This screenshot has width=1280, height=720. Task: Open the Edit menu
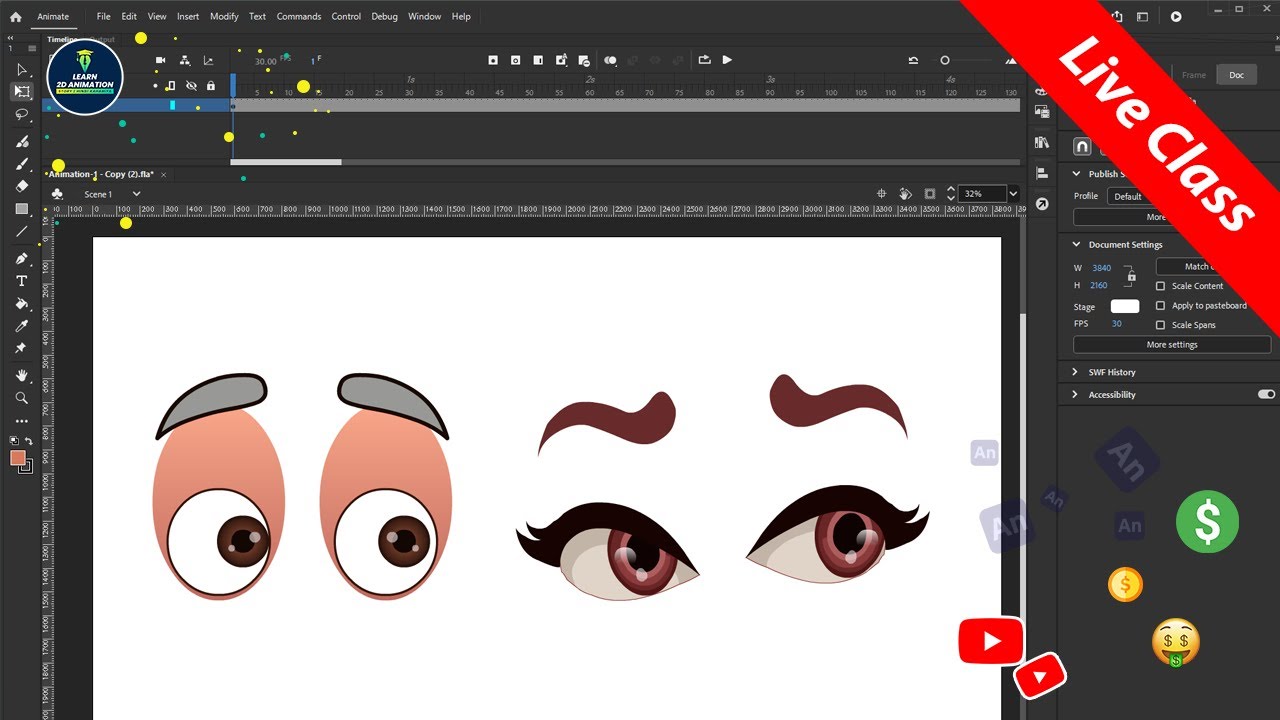[x=129, y=16]
